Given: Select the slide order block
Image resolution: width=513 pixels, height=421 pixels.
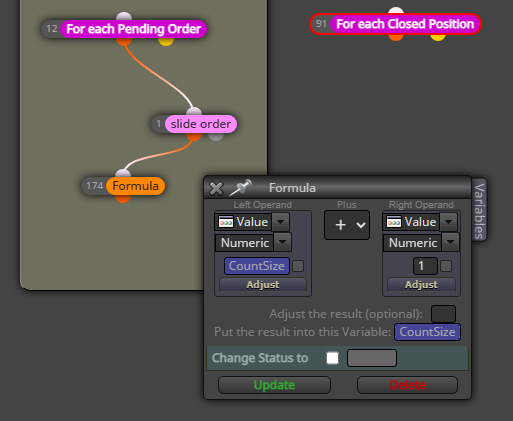Looking at the screenshot, I should click(201, 124).
